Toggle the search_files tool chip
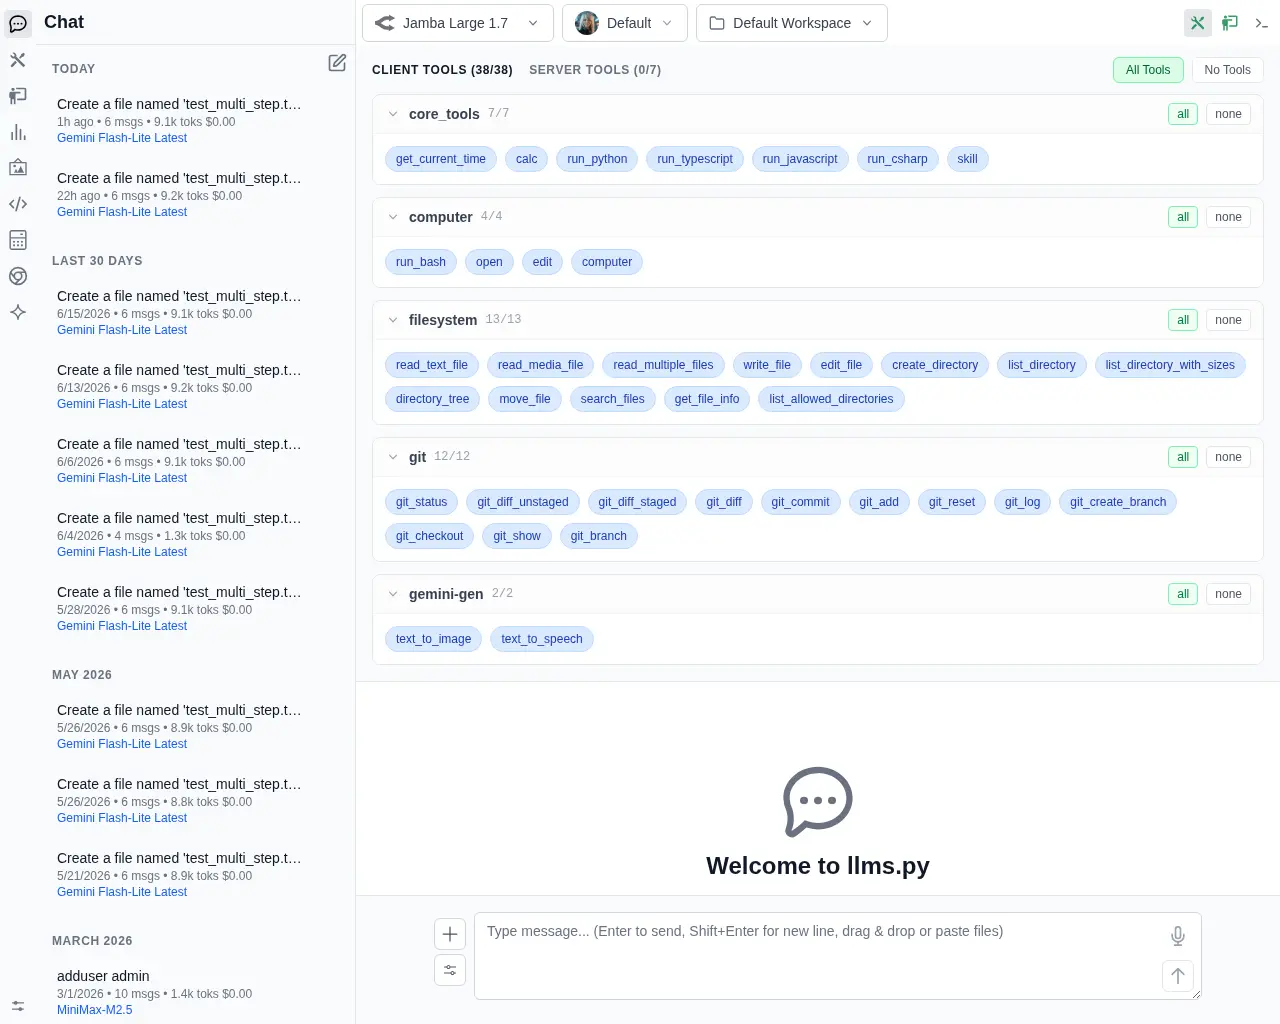The height and width of the screenshot is (1024, 1280). pos(613,399)
